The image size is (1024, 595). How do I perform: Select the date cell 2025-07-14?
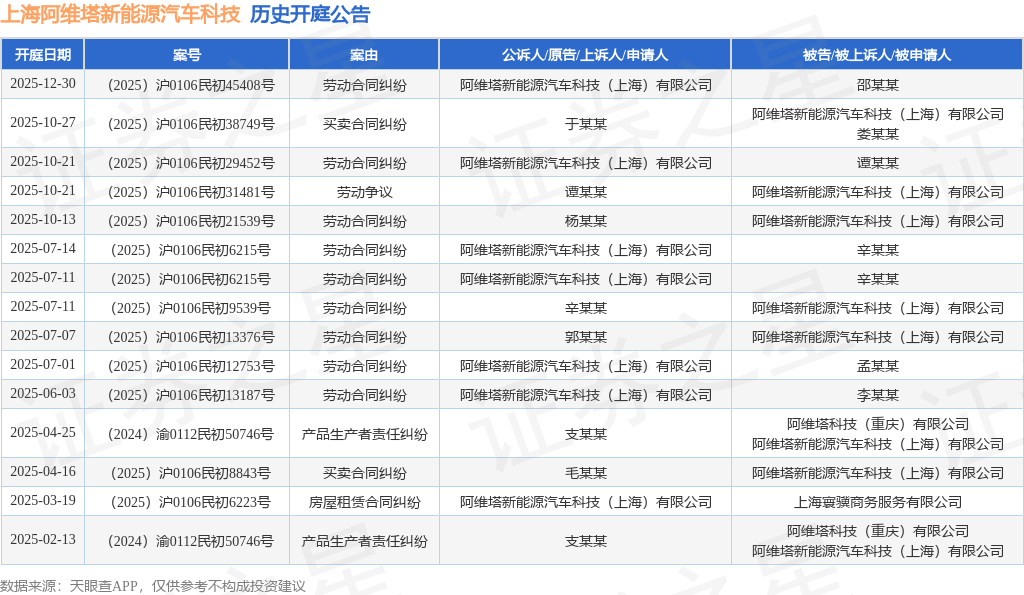click(42, 249)
